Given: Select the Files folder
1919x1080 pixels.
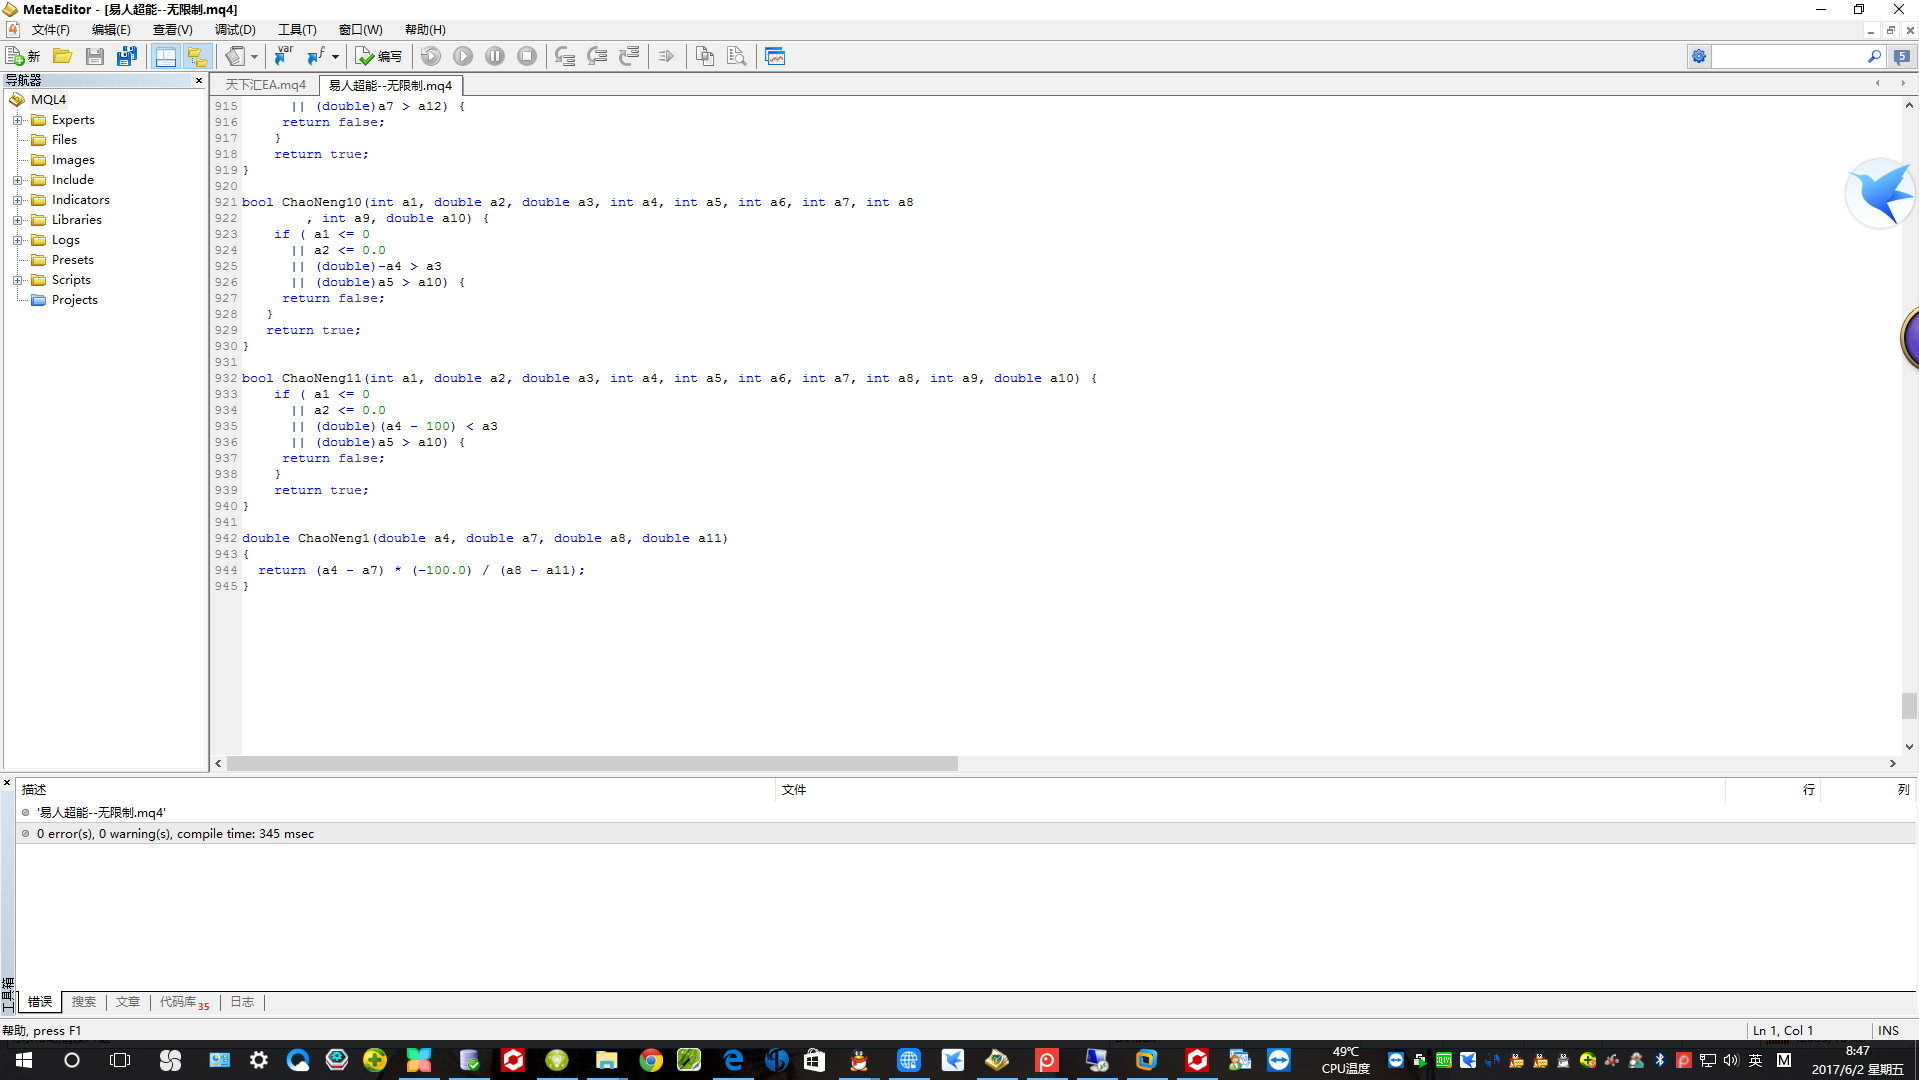Looking at the screenshot, I should (x=64, y=140).
